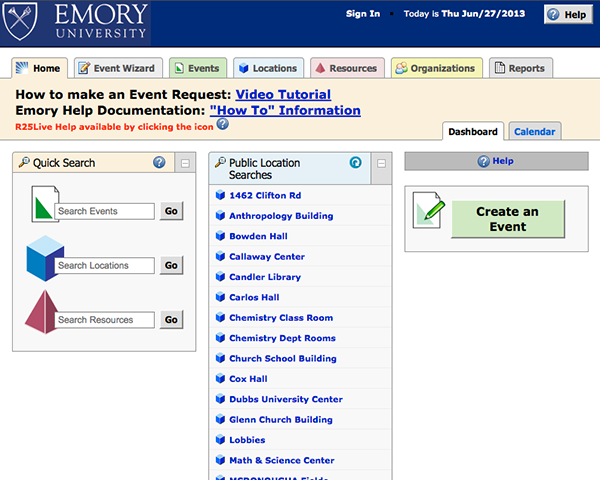This screenshot has width=600, height=480.
Task: Open the Video Tutorial link
Action: coord(283,95)
